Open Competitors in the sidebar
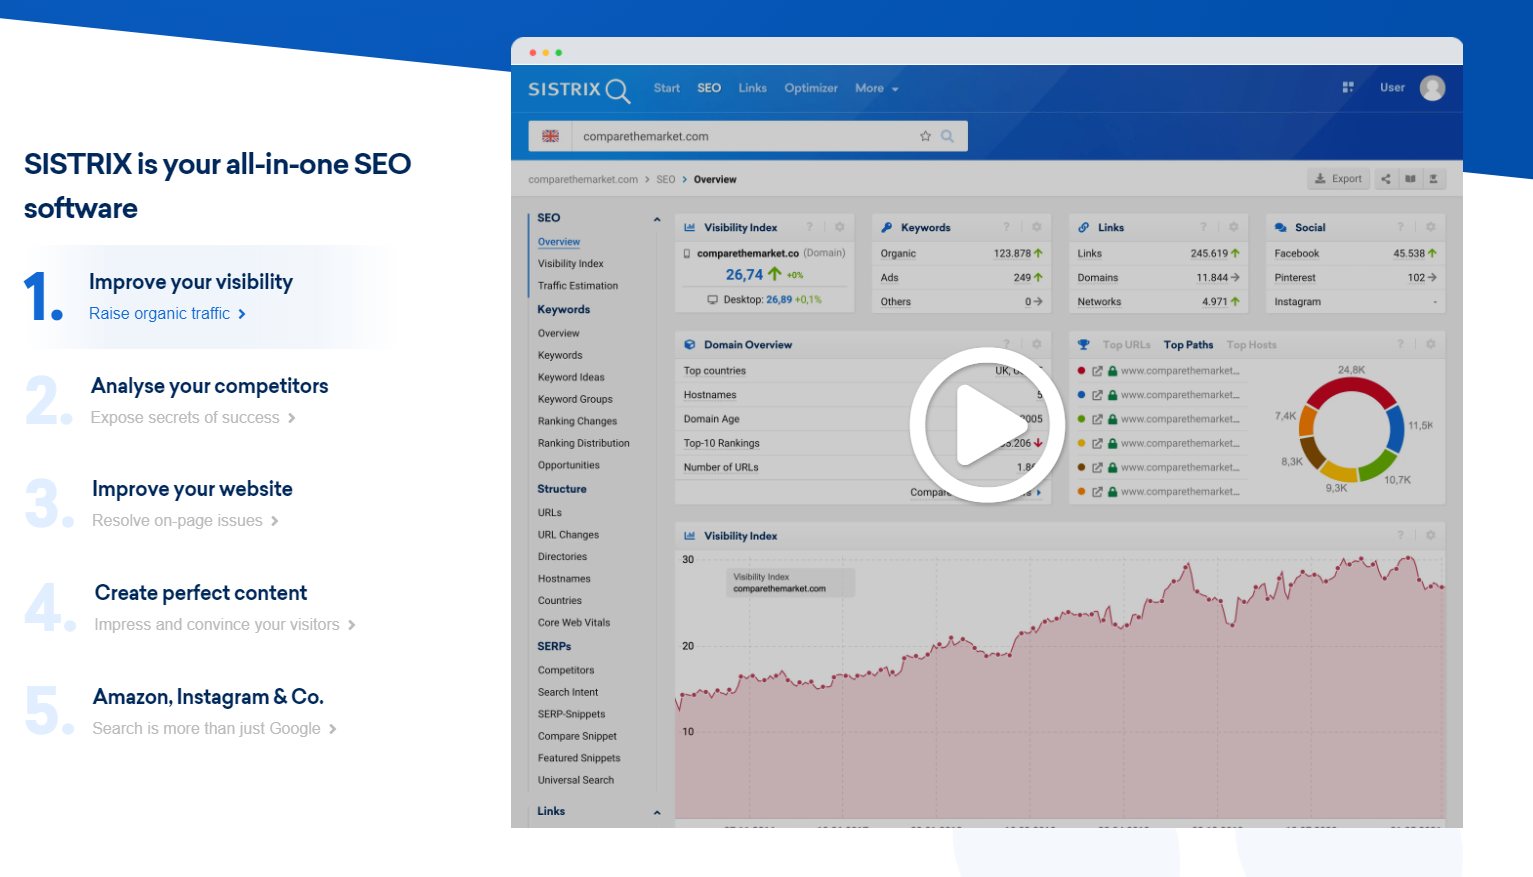The height and width of the screenshot is (877, 1533). [566, 670]
